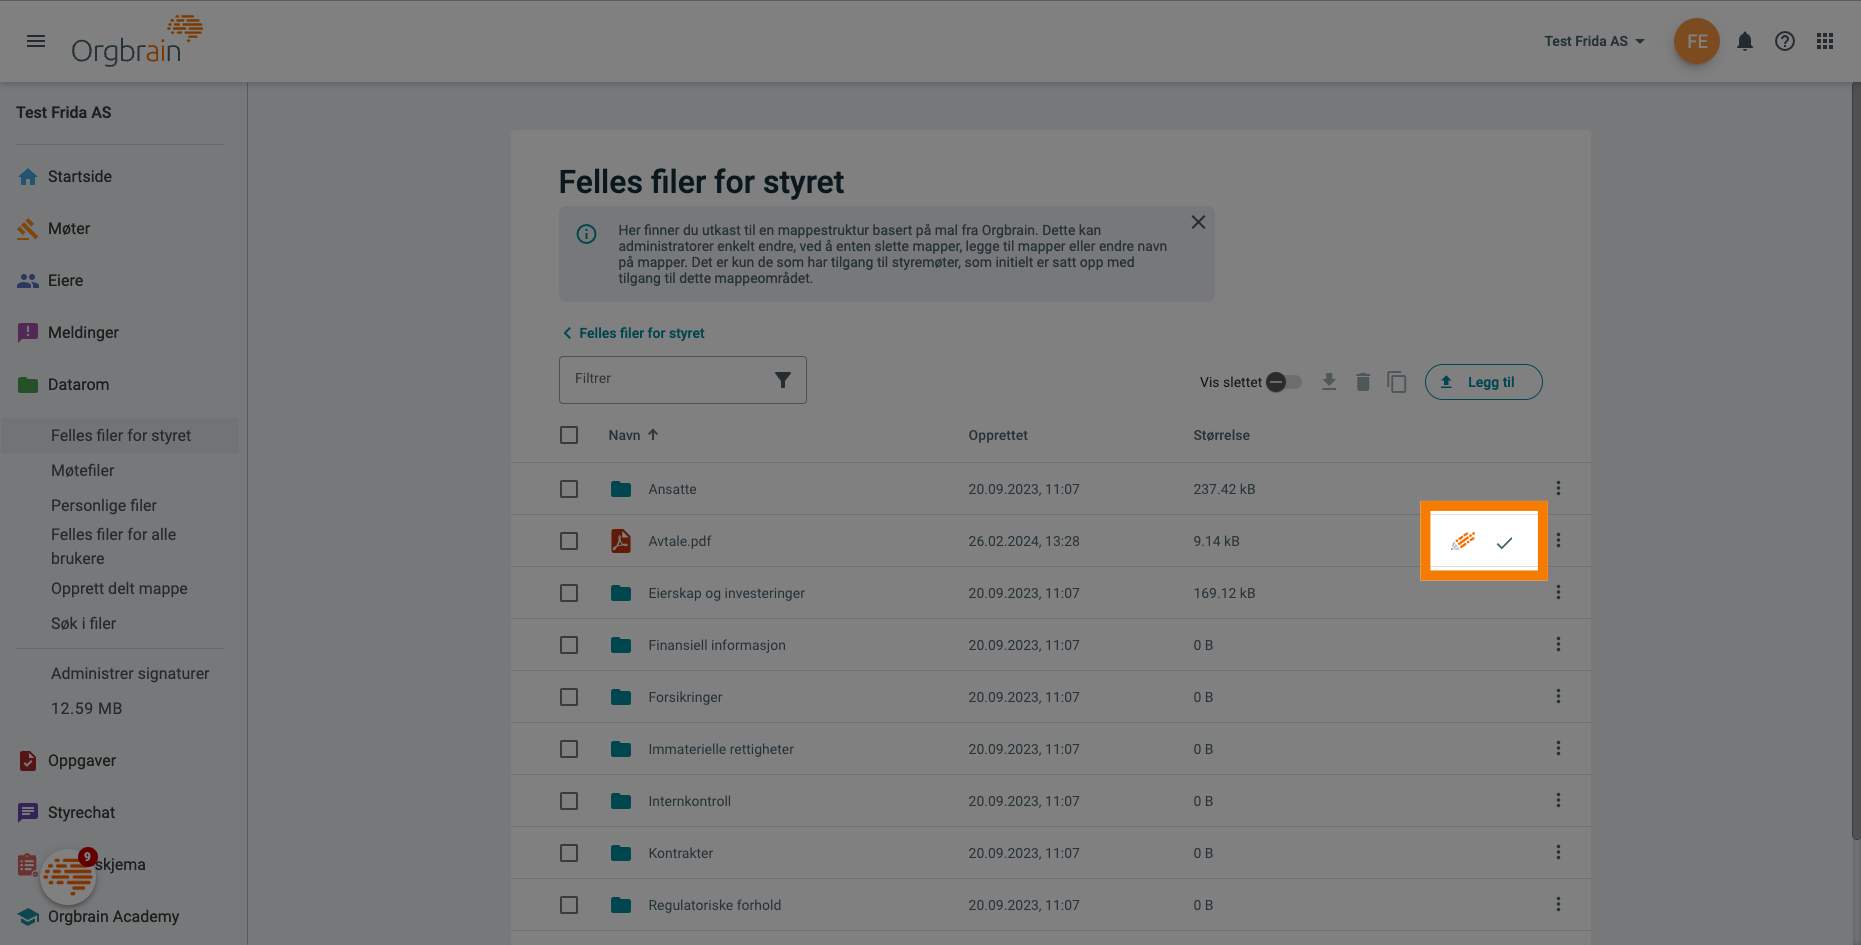Open Administrer signaturer
The width and height of the screenshot is (1861, 945).
click(130, 673)
